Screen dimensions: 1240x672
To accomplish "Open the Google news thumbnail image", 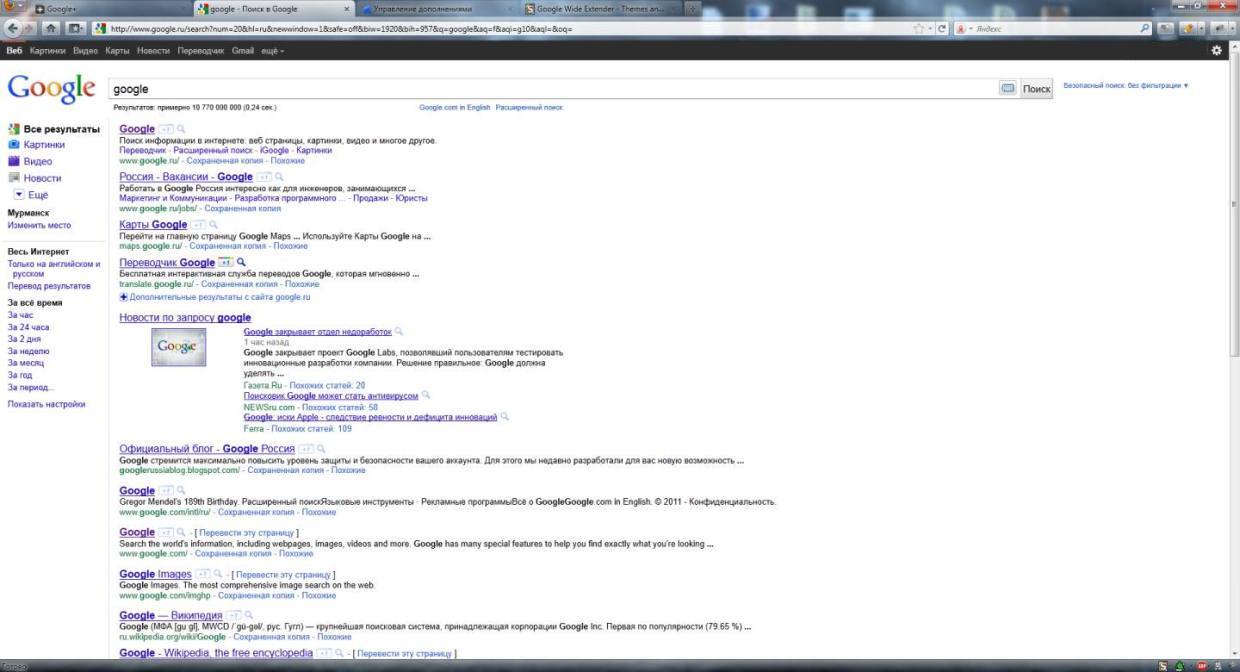I will click(x=179, y=347).
